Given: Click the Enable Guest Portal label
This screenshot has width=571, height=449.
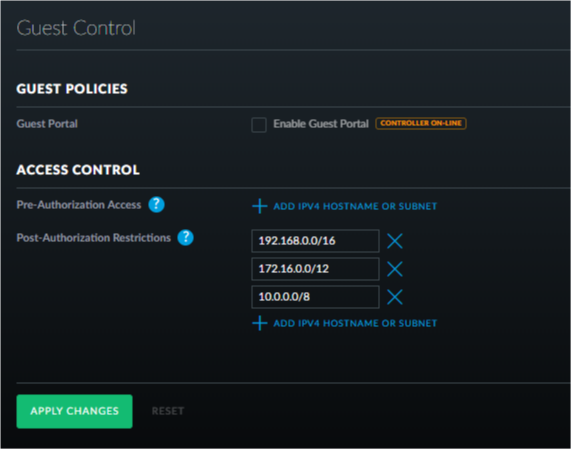Looking at the screenshot, I should (321, 124).
